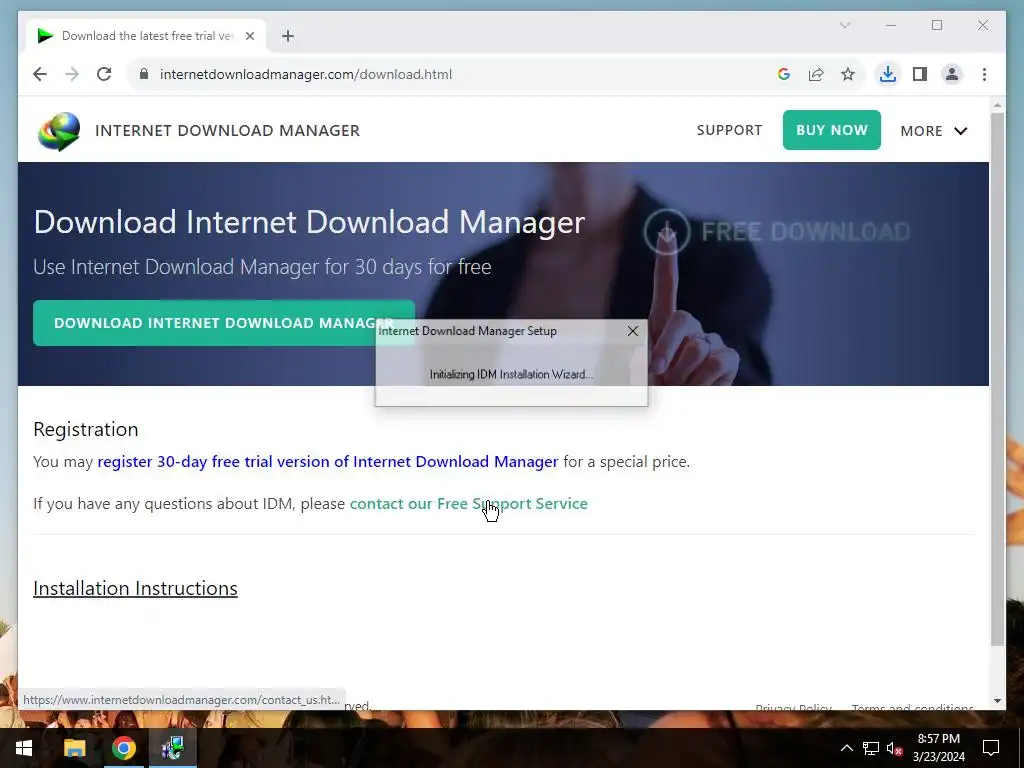Click the Initializing IDM Installation Wizard text

[x=511, y=374]
